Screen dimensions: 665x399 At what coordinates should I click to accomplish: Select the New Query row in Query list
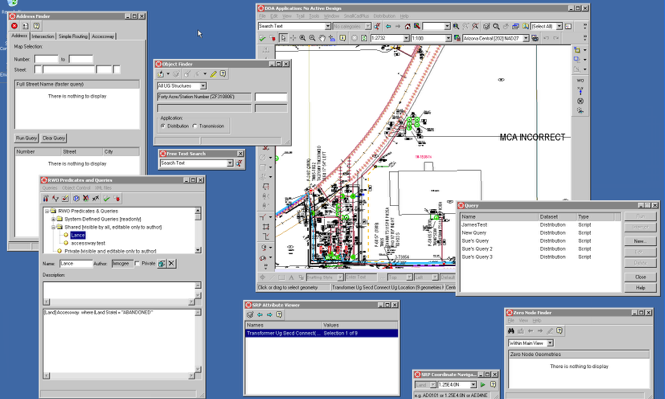[x=540, y=233]
